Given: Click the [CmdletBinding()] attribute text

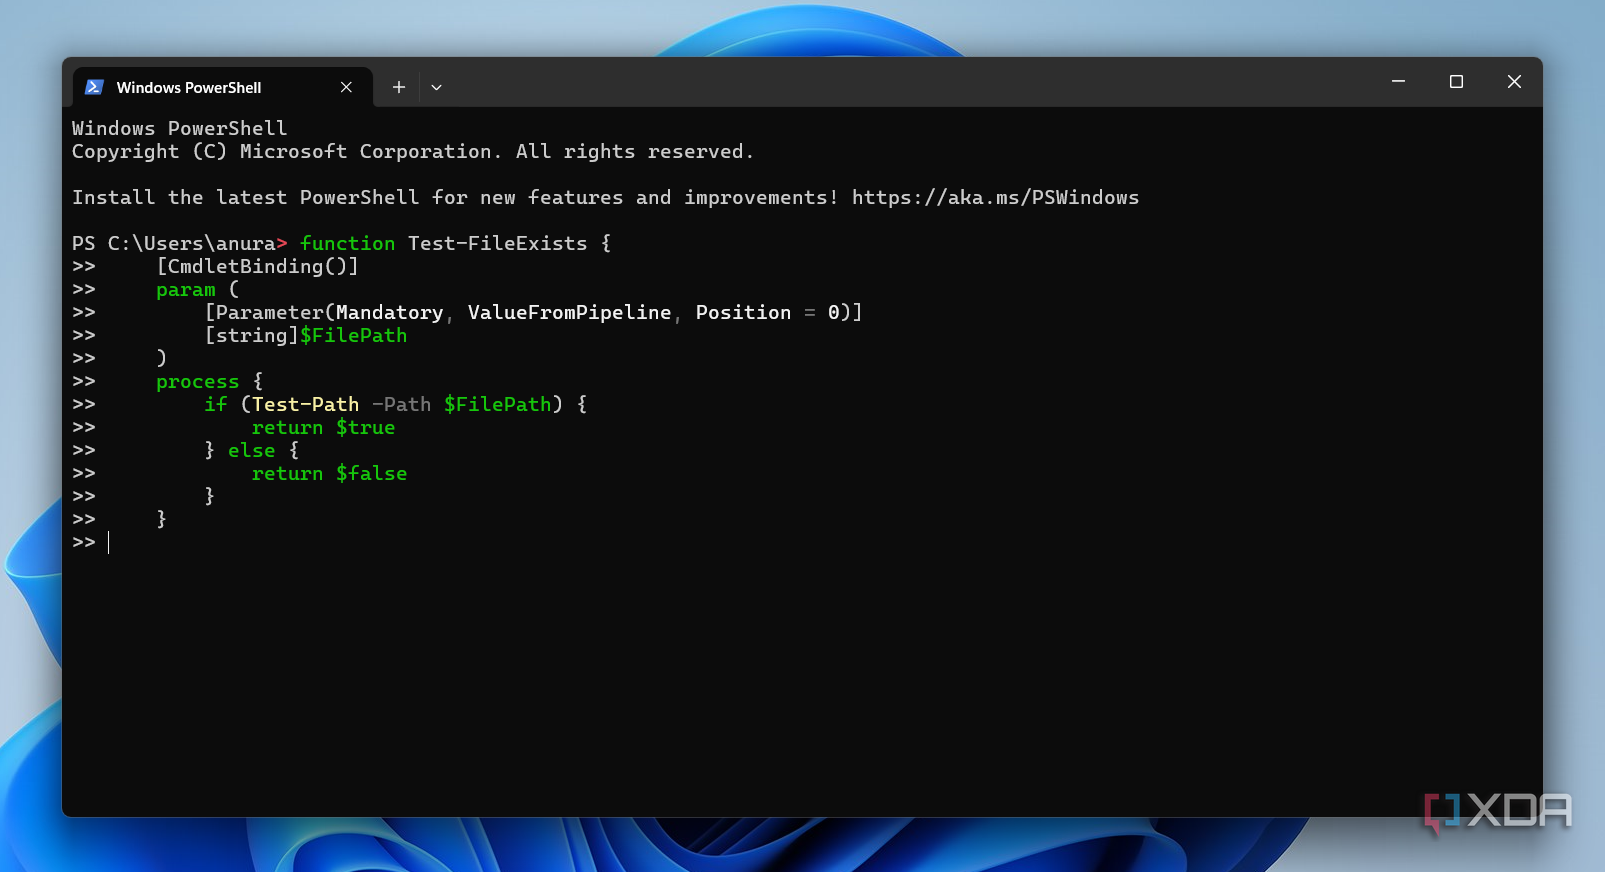Looking at the screenshot, I should point(257,266).
